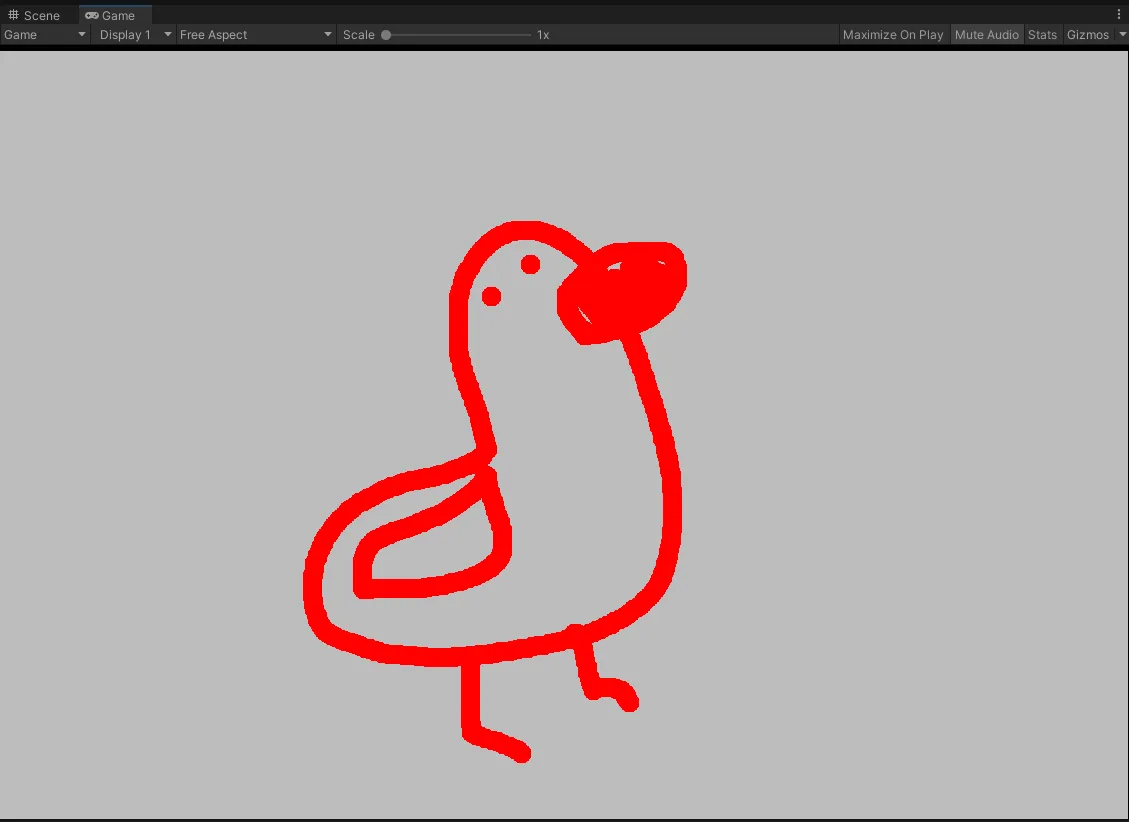Expand the Gizmos dropdown arrow

(x=1122, y=35)
